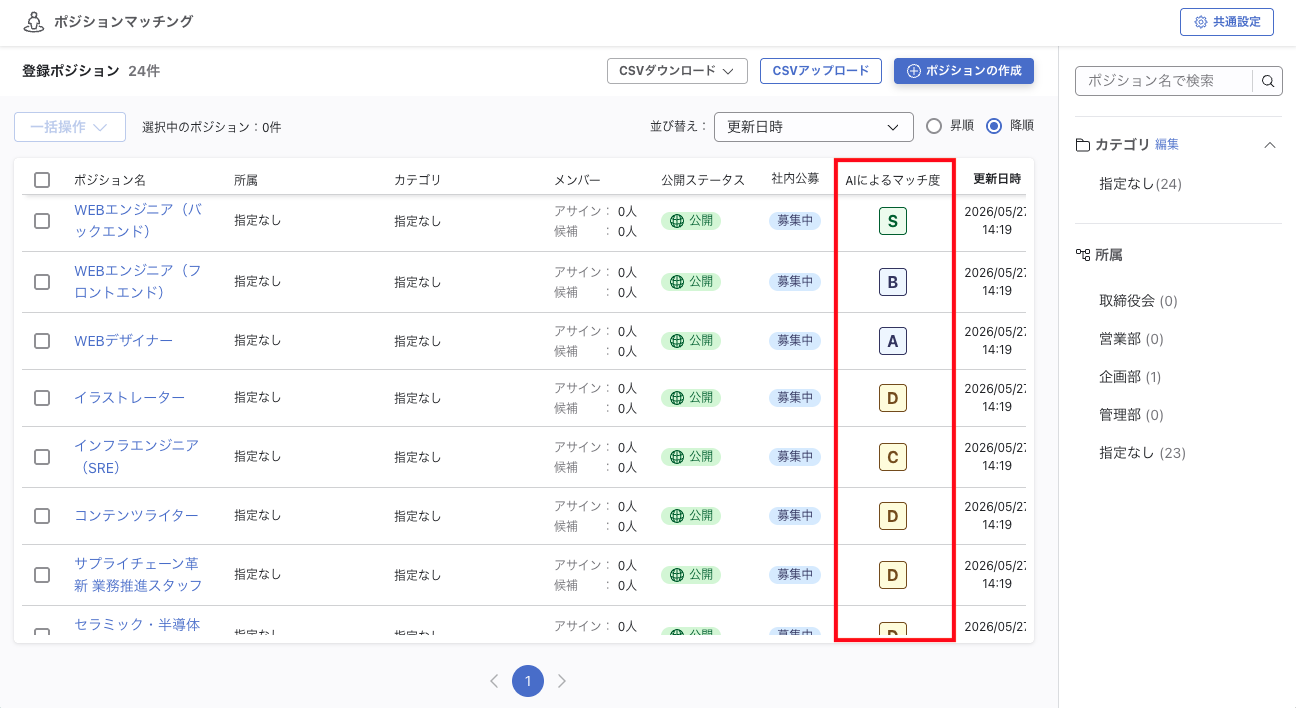Click the 共通設定 button
The height and width of the screenshot is (708, 1296).
(x=1227, y=22)
